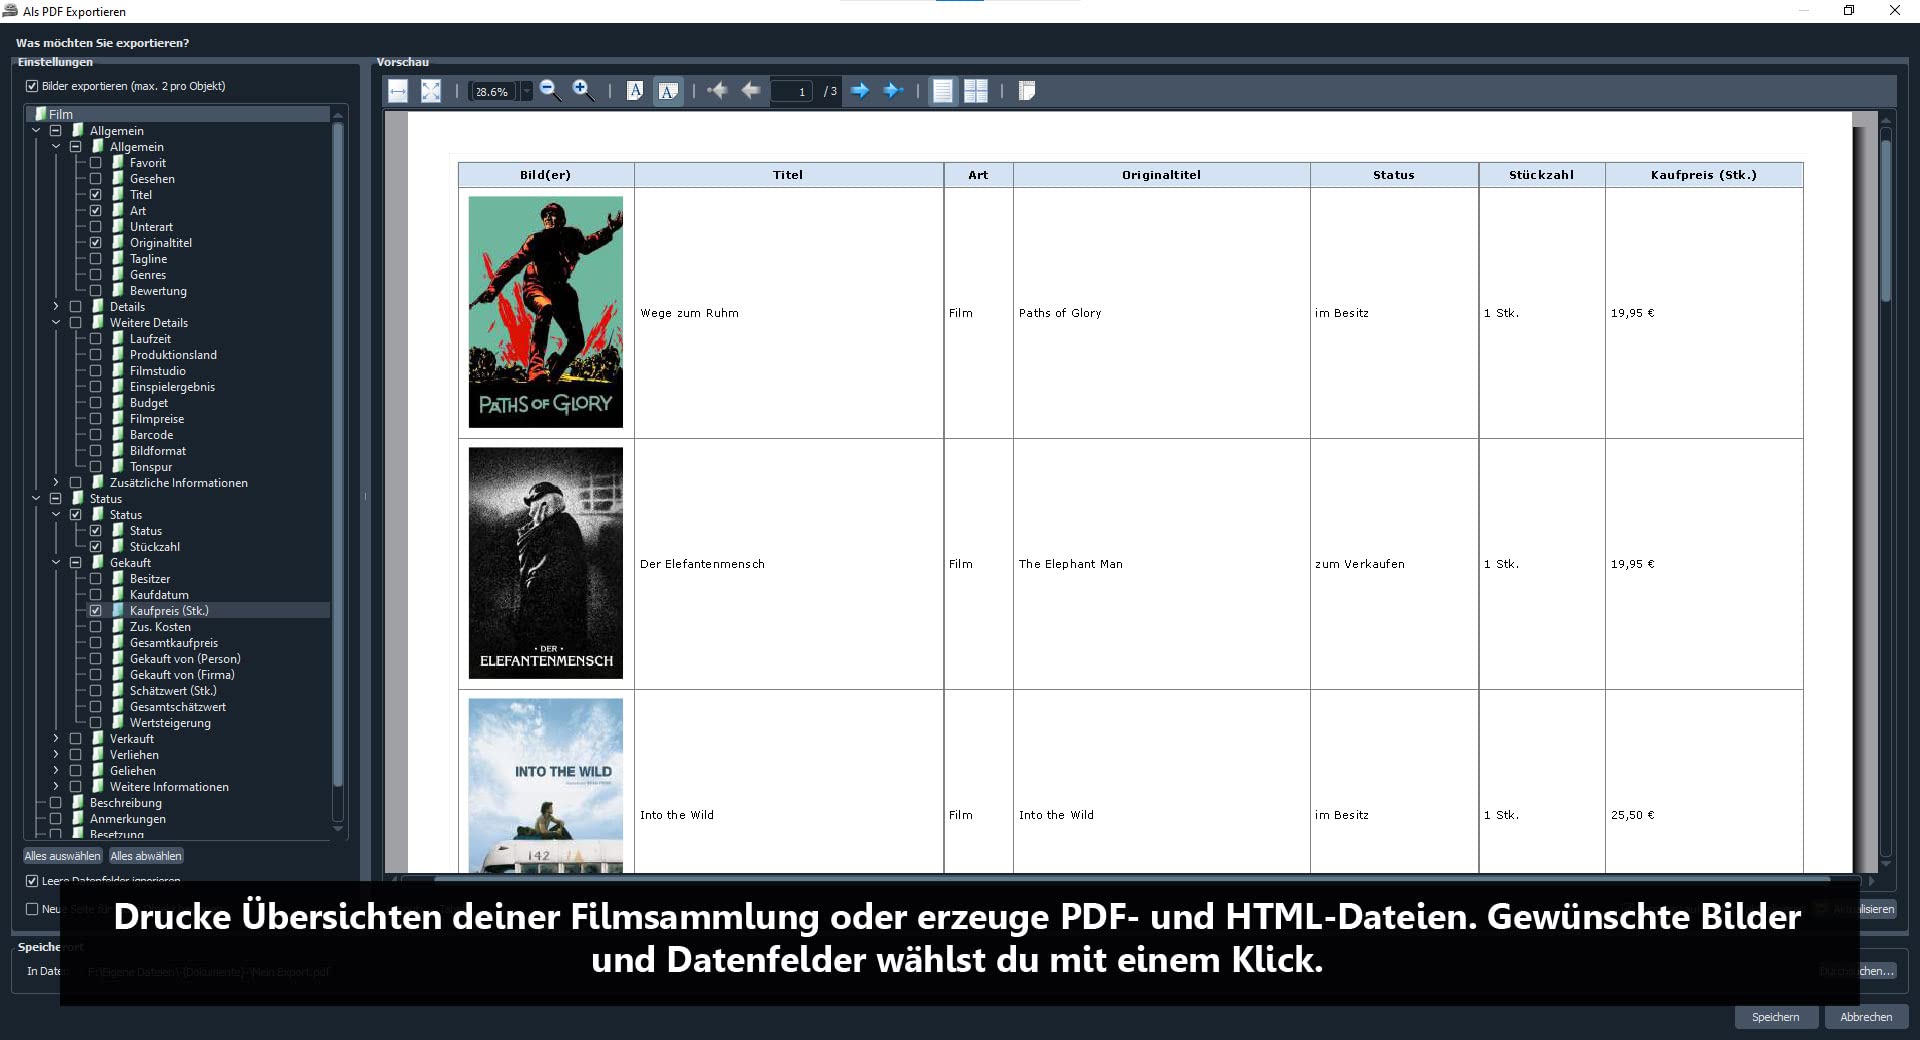Switch to landscape page orientation
The image size is (1920, 1040).
click(x=668, y=91)
